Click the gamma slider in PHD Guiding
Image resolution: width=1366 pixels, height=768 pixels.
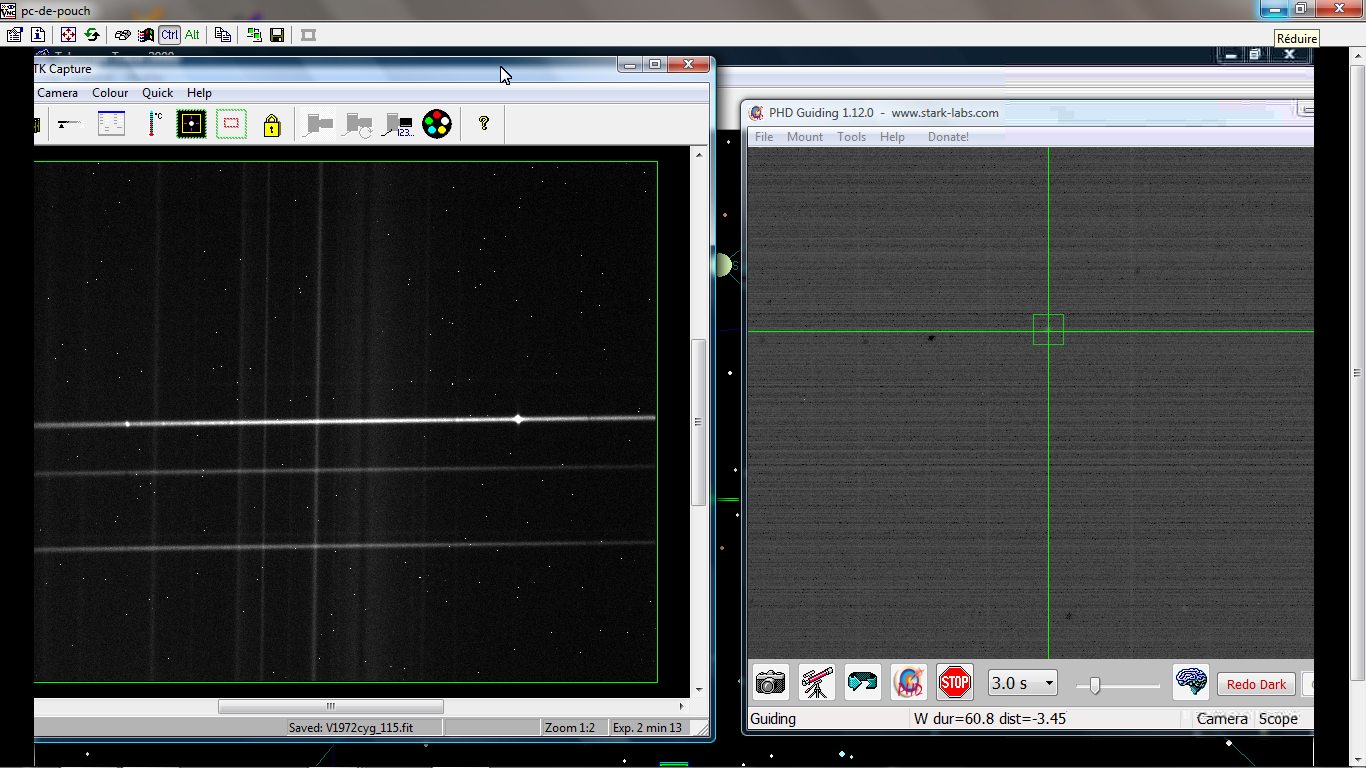click(x=1095, y=685)
